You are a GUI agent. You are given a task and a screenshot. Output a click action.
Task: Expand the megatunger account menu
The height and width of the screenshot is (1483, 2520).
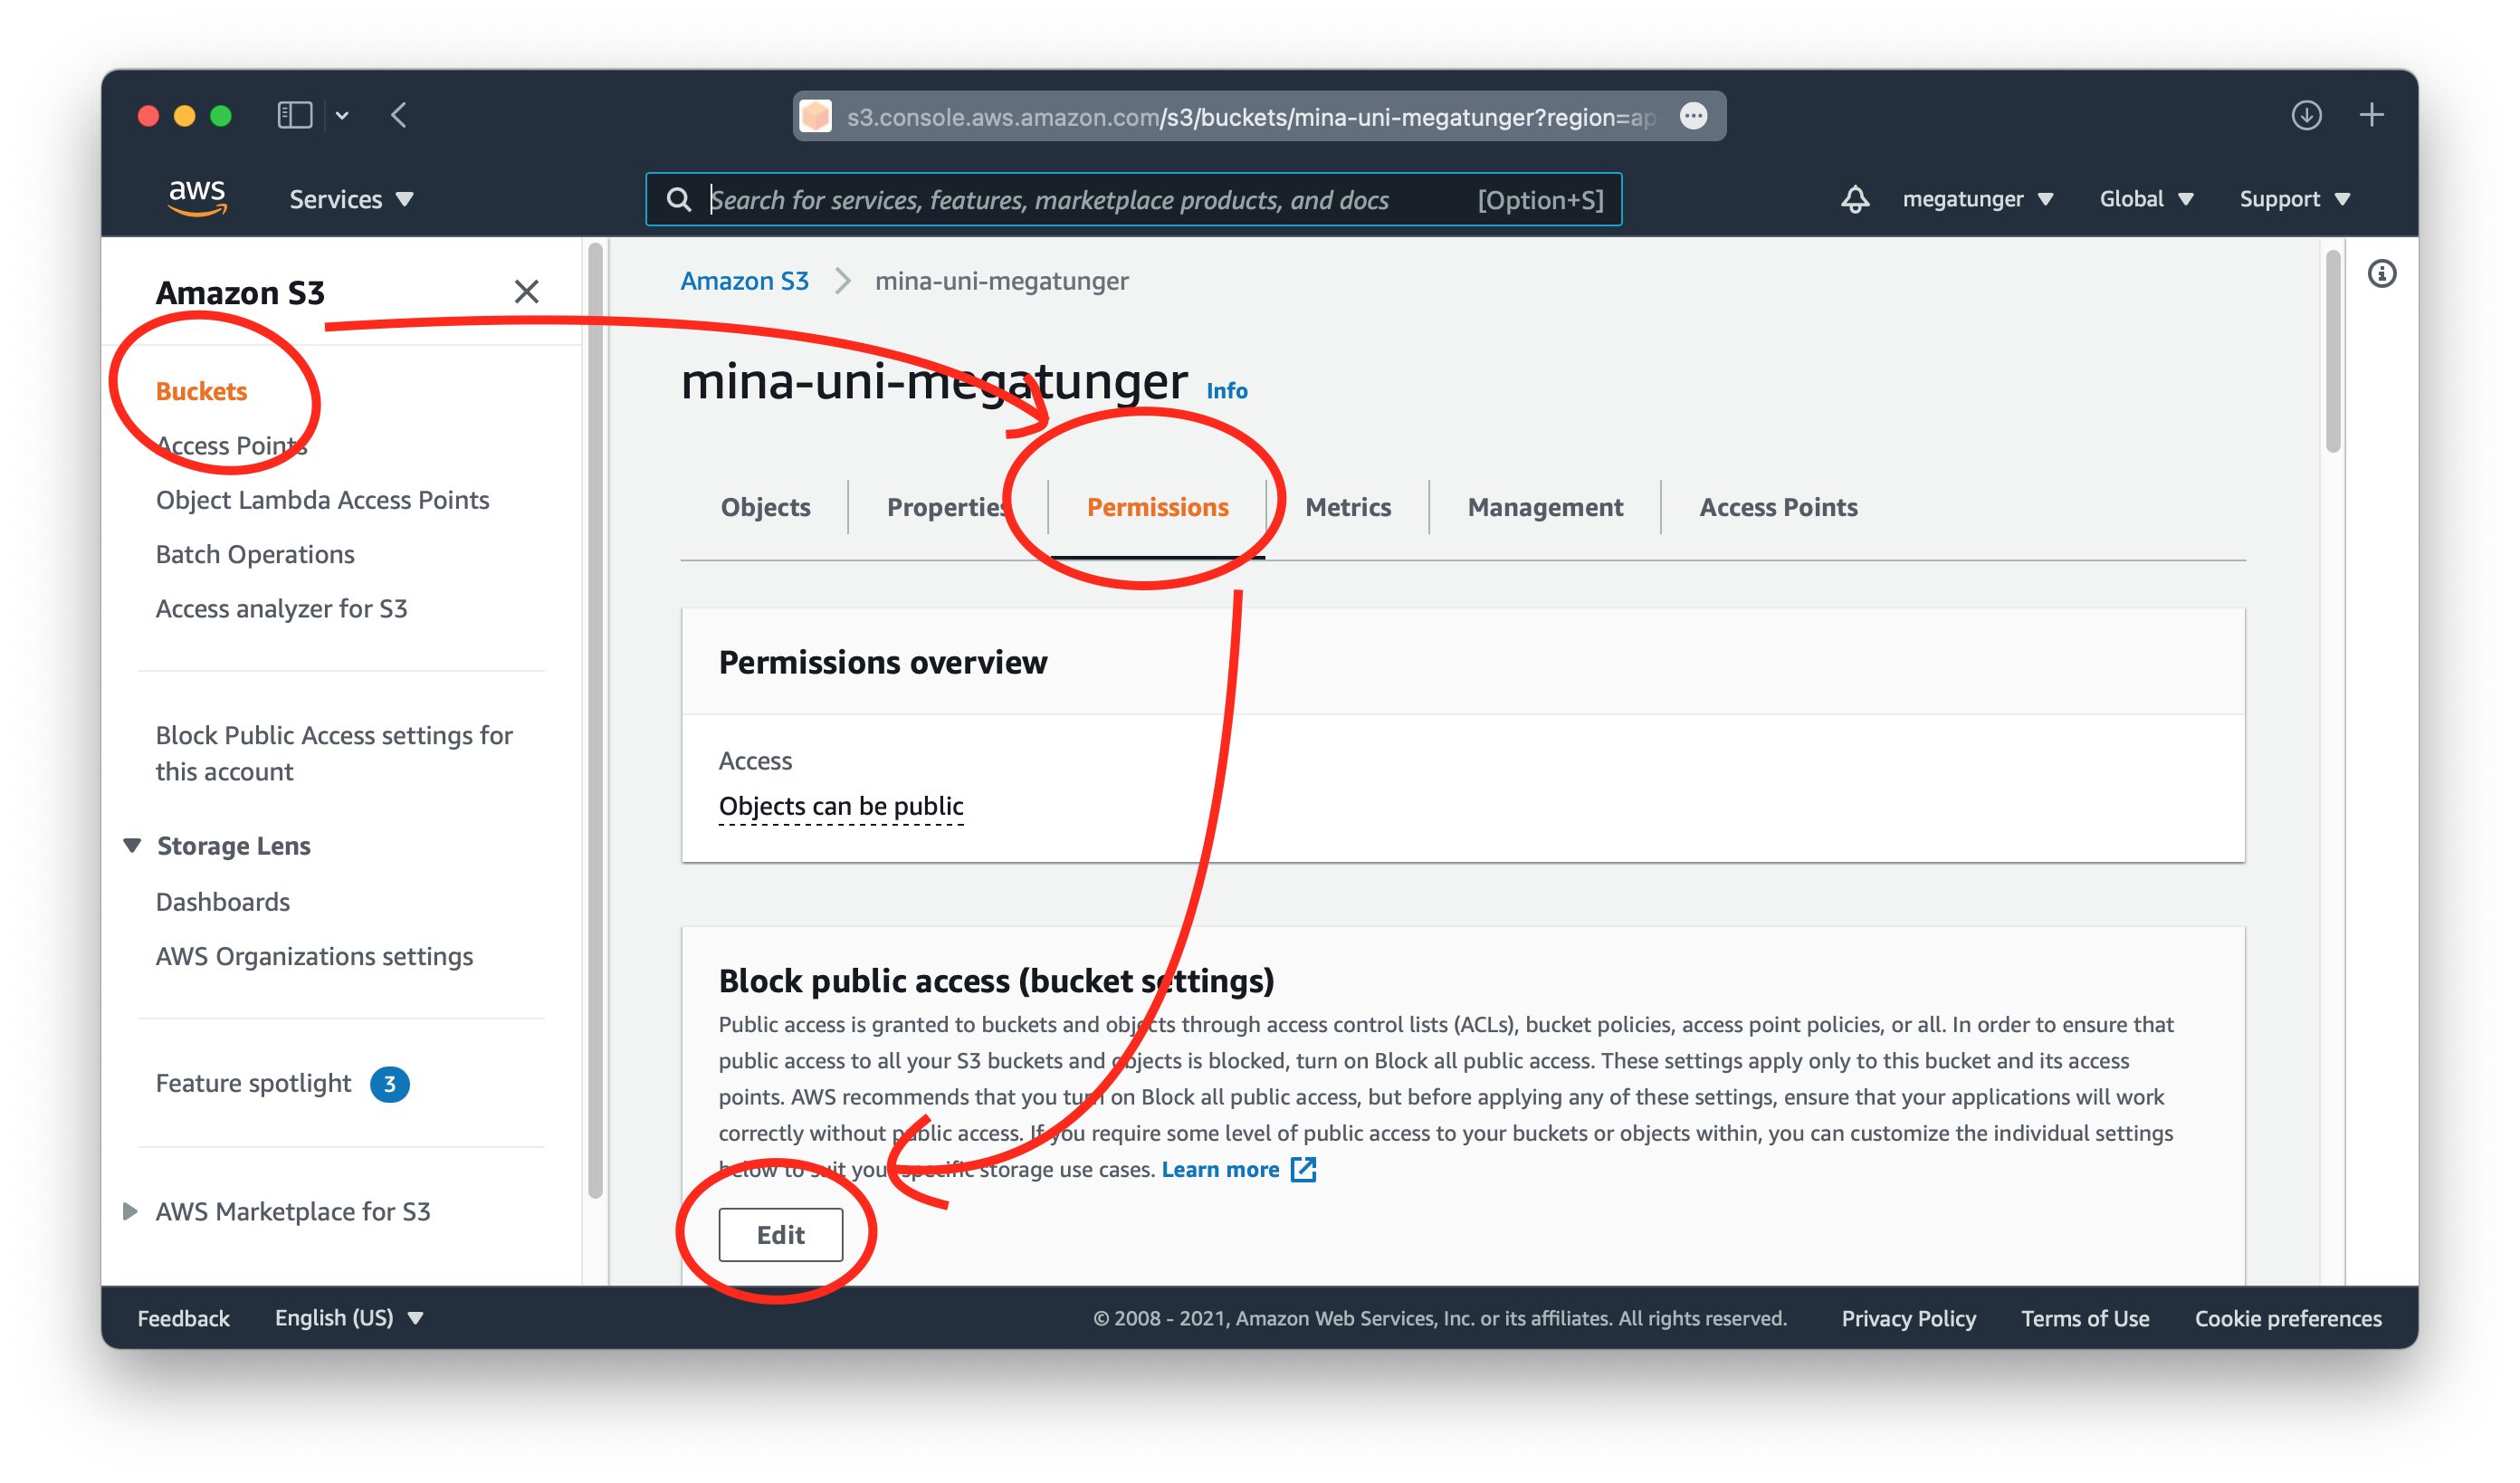click(1977, 199)
